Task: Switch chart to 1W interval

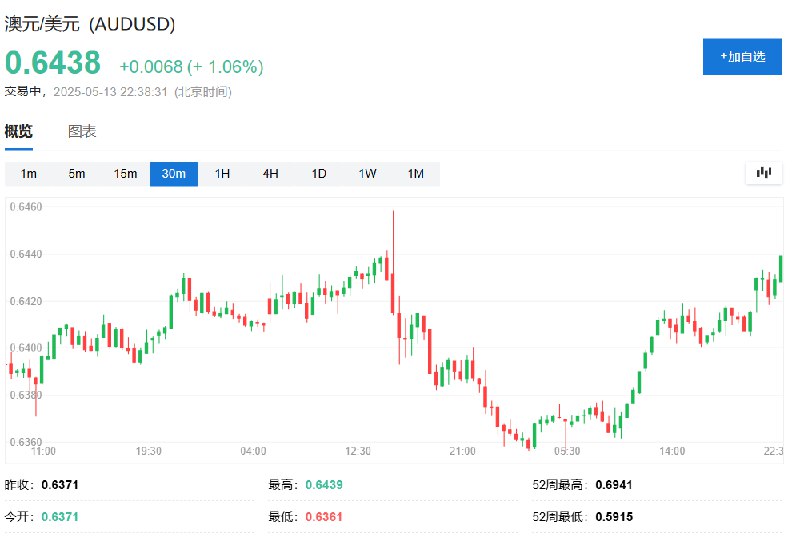Action: coord(367,174)
